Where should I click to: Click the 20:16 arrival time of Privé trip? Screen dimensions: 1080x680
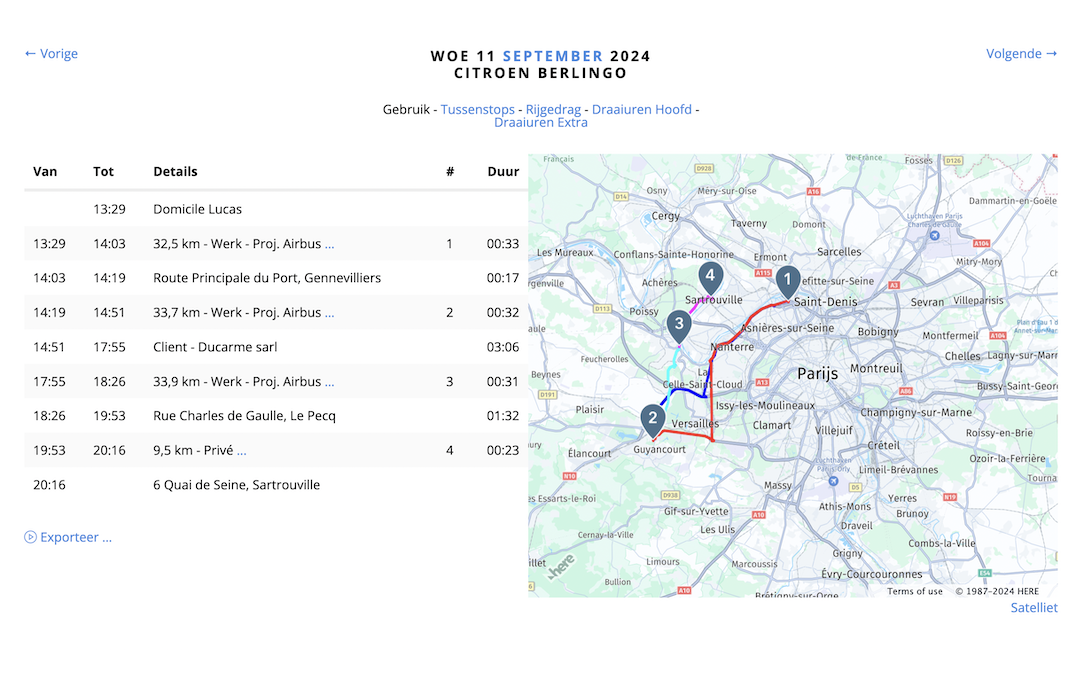[x=110, y=451]
